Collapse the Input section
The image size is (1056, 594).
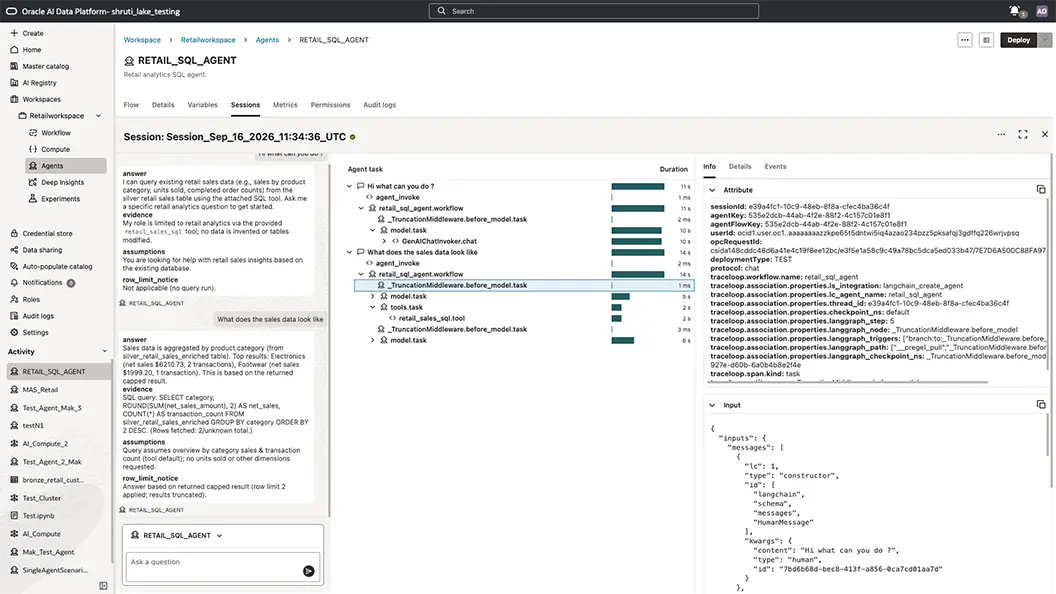(x=712, y=405)
